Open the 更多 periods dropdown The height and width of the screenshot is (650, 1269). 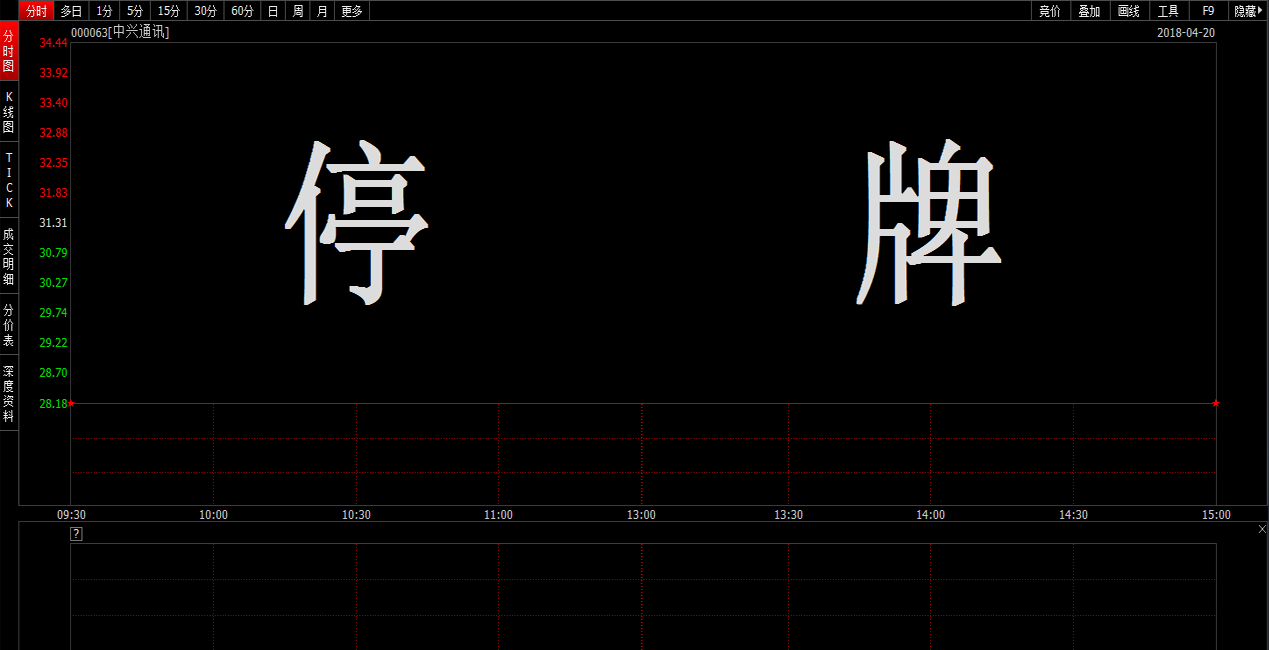click(352, 11)
